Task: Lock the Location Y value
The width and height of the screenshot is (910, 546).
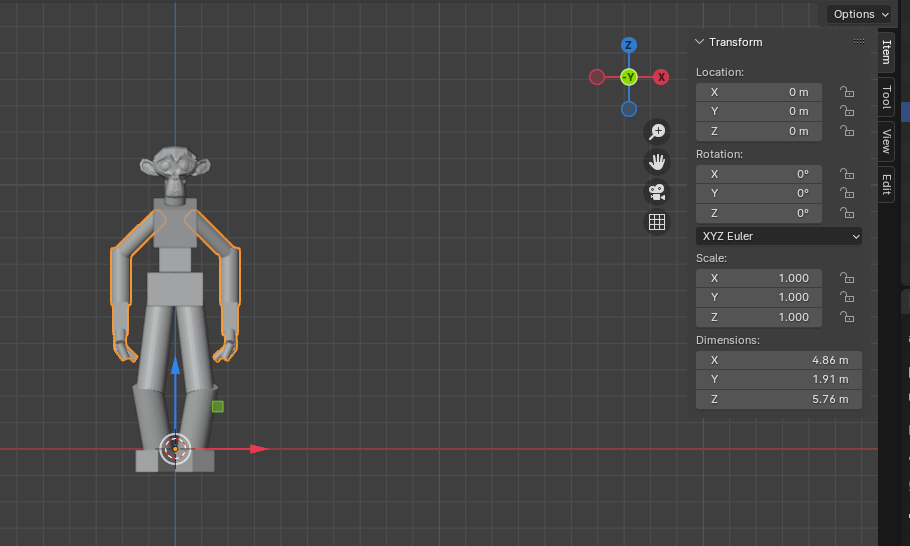Action: tap(847, 111)
